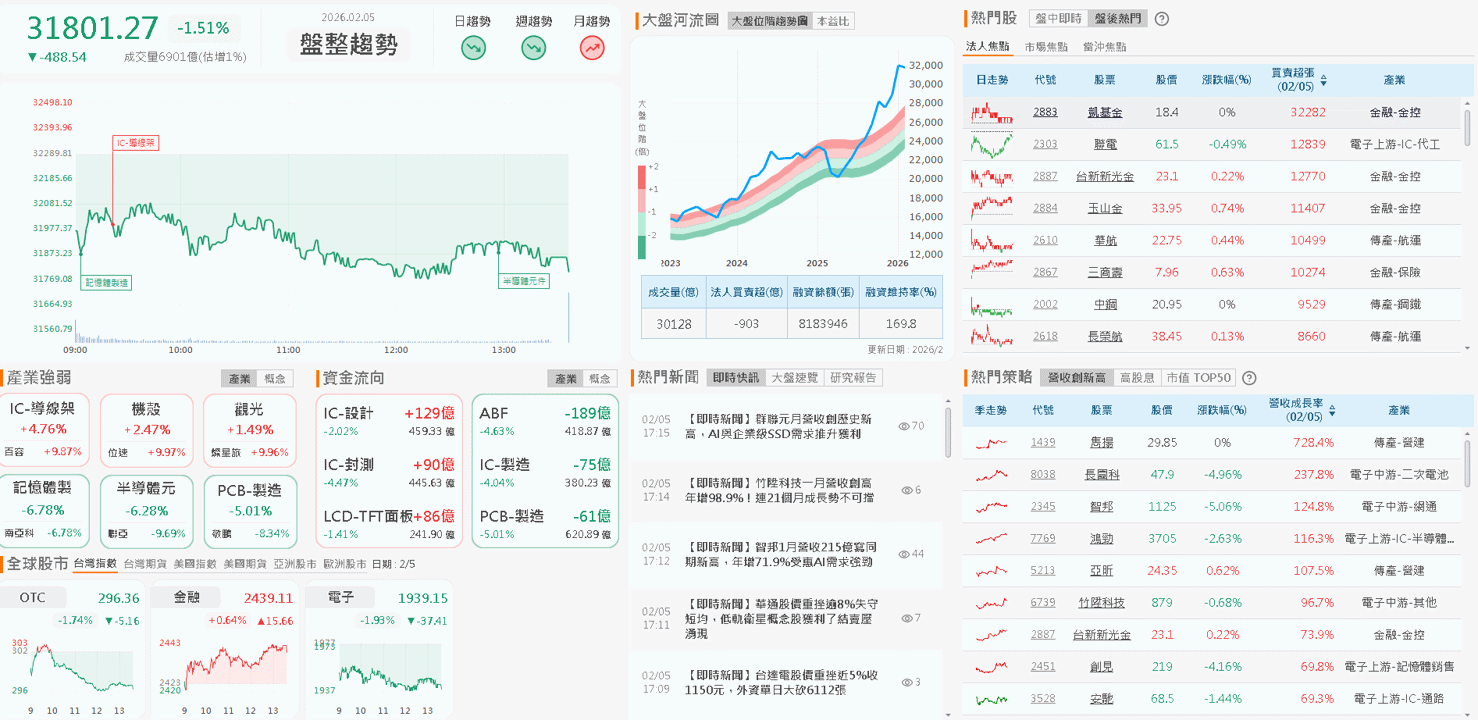This screenshot has width=1478, height=720.
Task: Sort hot stocks by 買賣超張 column arrow
Action: 1324,79
